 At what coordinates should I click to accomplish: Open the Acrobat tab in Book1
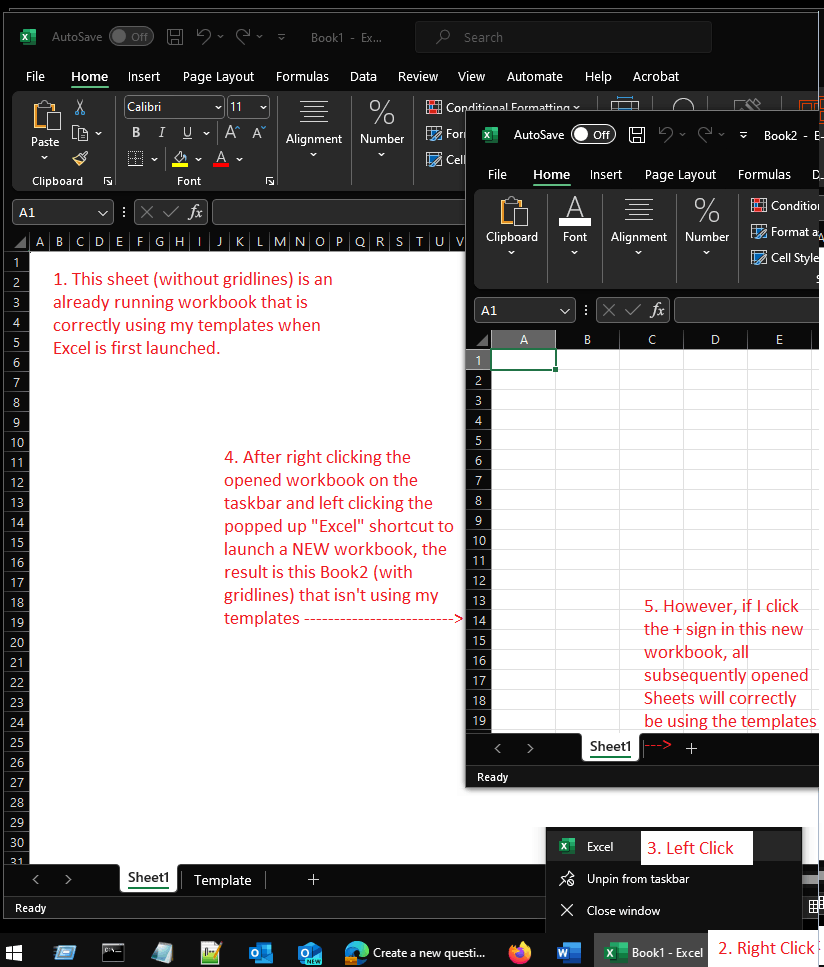(x=656, y=76)
